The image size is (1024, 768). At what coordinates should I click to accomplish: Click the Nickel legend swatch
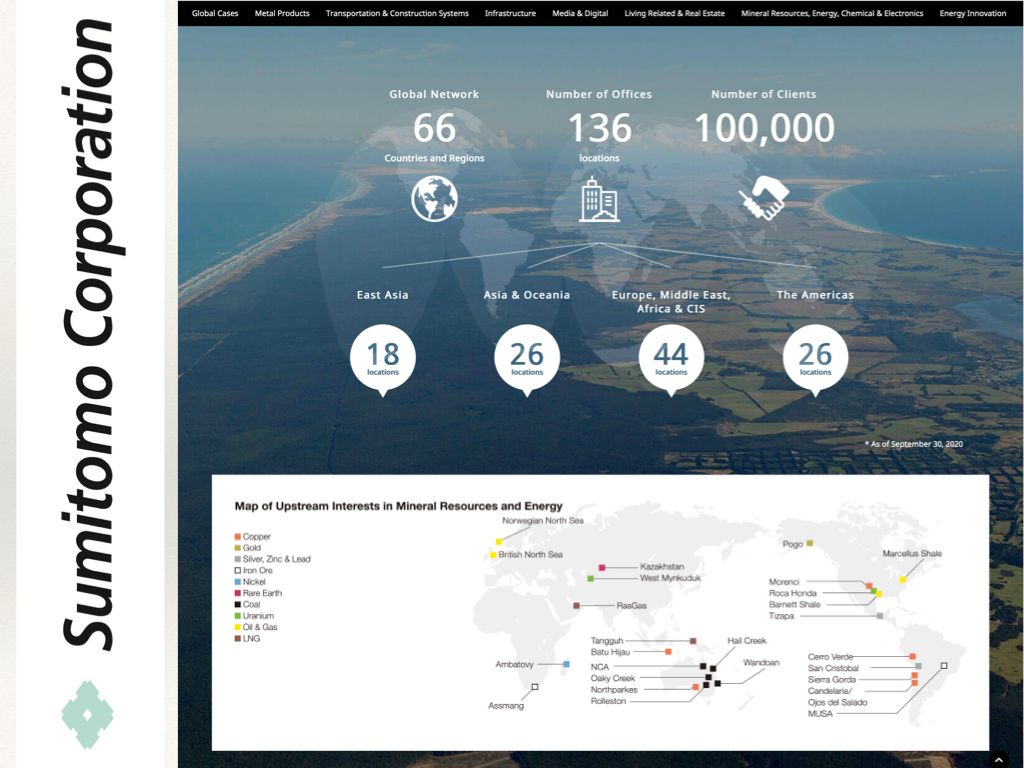point(238,582)
